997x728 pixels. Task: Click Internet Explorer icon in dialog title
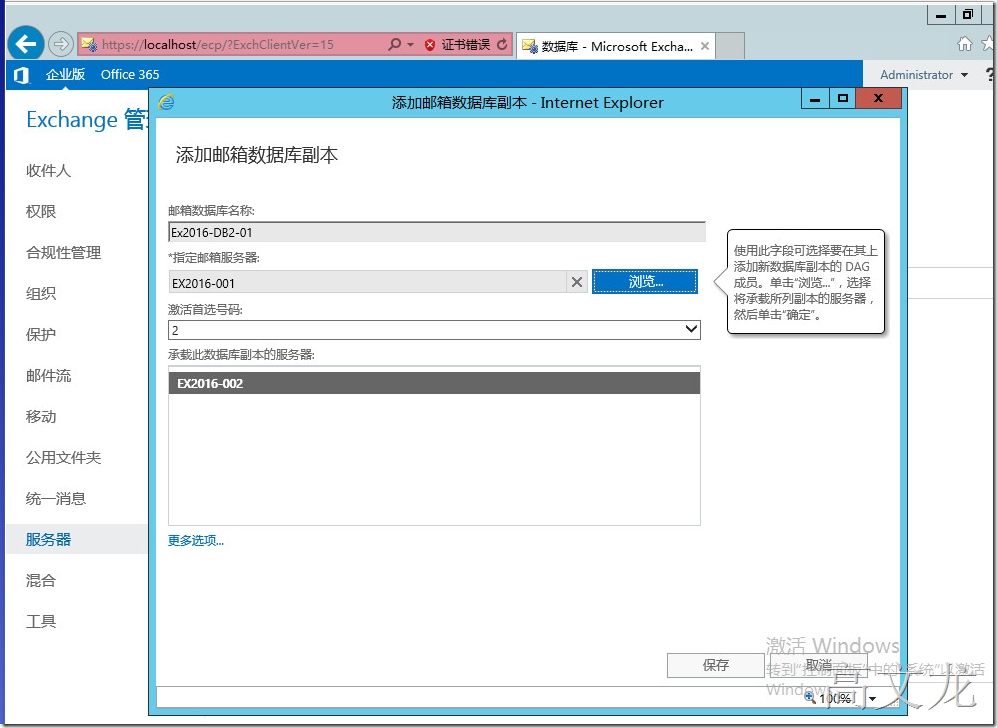pyautogui.click(x=167, y=102)
